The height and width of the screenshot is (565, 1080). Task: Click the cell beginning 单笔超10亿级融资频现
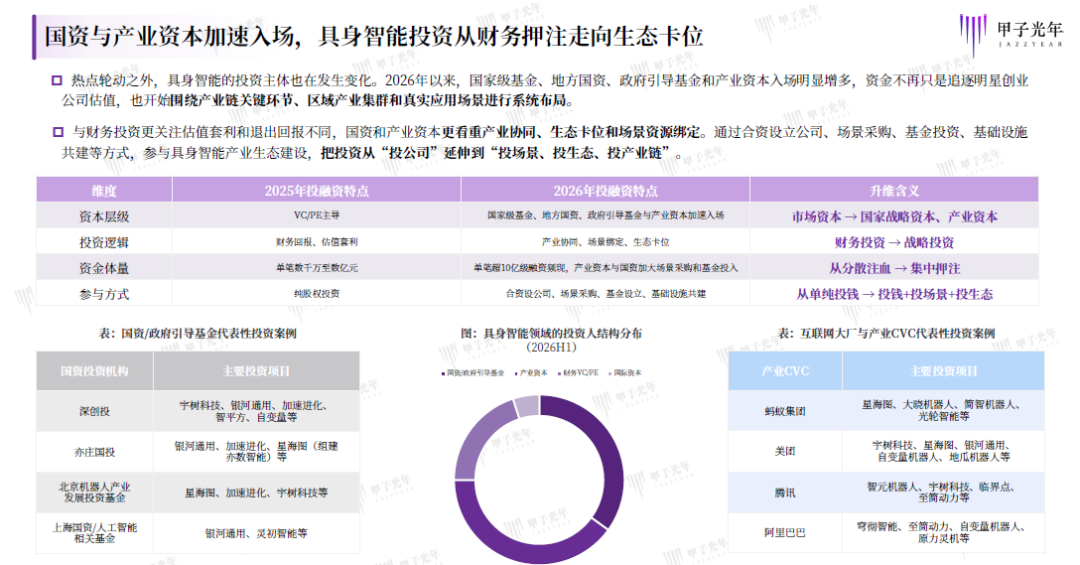pyautogui.click(x=605, y=267)
